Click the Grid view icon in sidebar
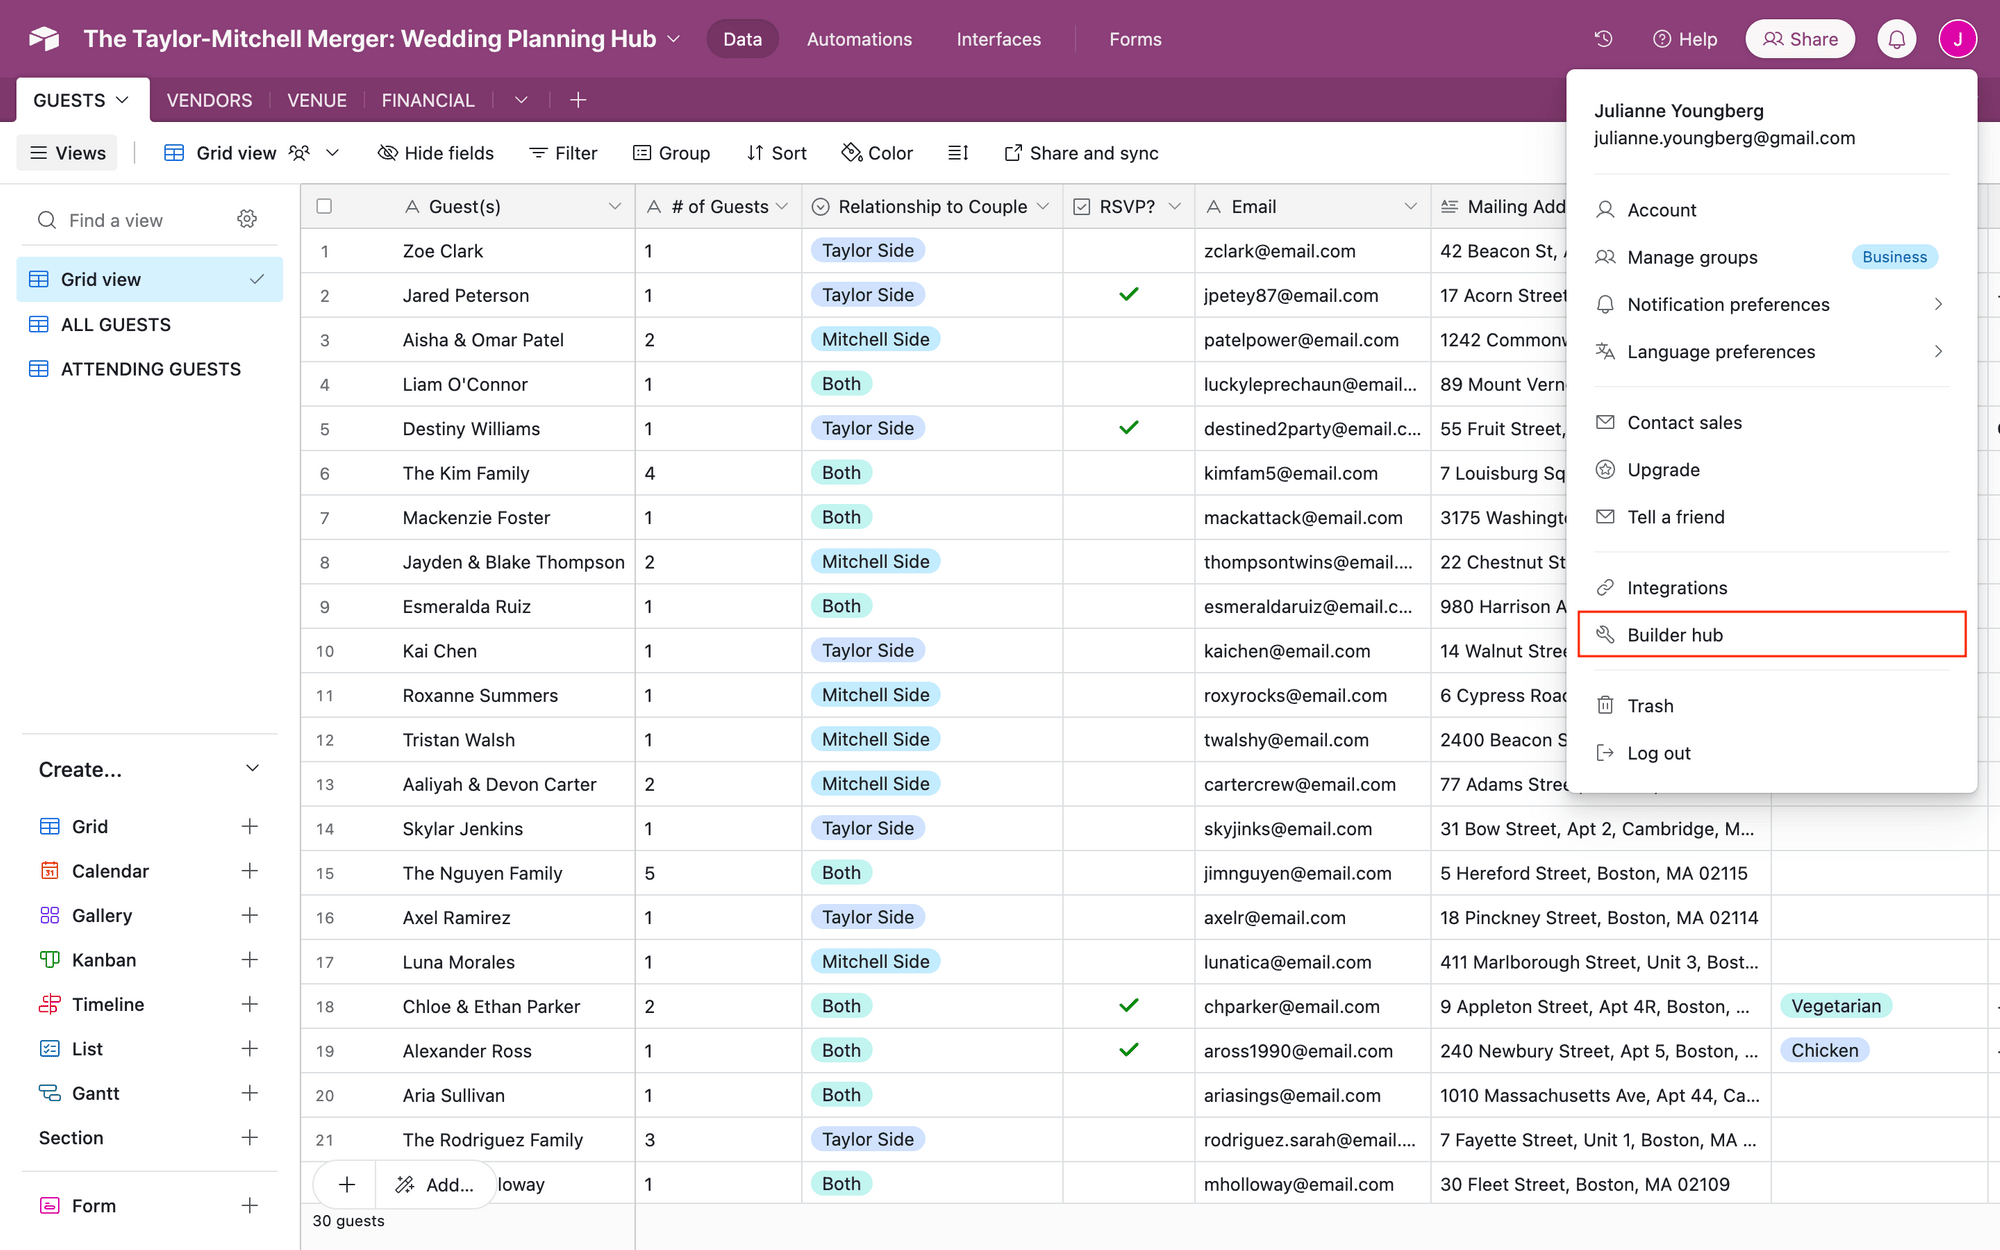 pyautogui.click(x=39, y=279)
